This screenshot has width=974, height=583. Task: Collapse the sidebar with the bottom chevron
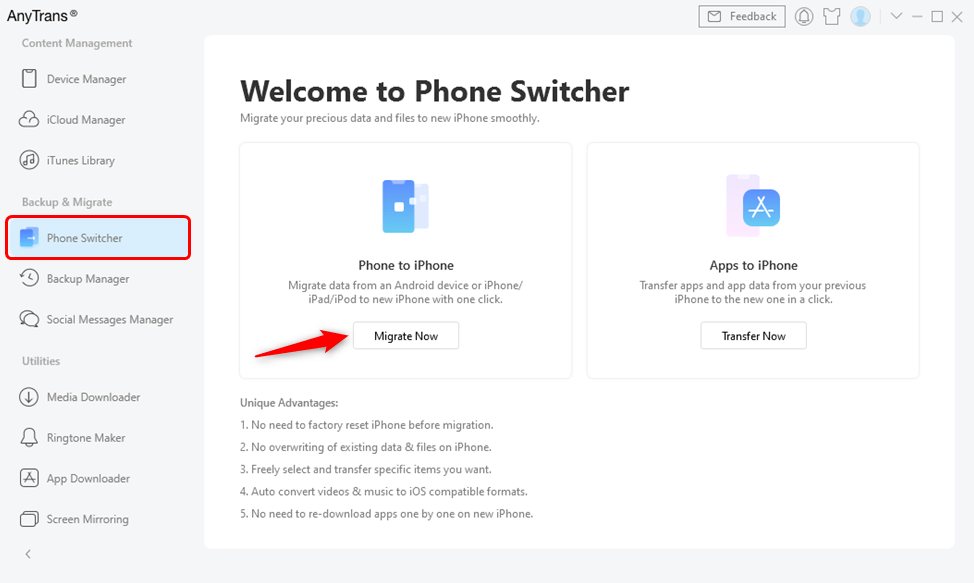click(27, 554)
